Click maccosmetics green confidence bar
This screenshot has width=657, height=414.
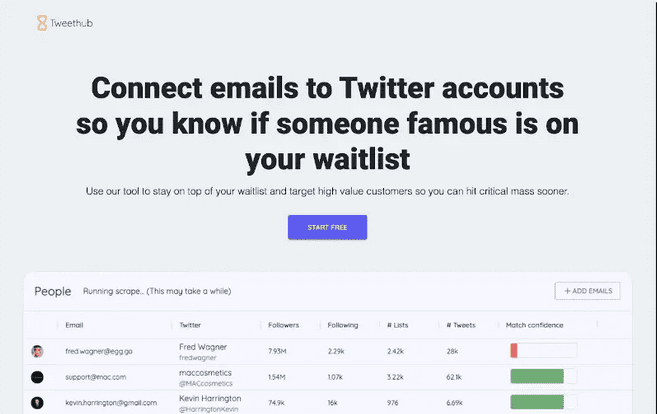coord(537,376)
